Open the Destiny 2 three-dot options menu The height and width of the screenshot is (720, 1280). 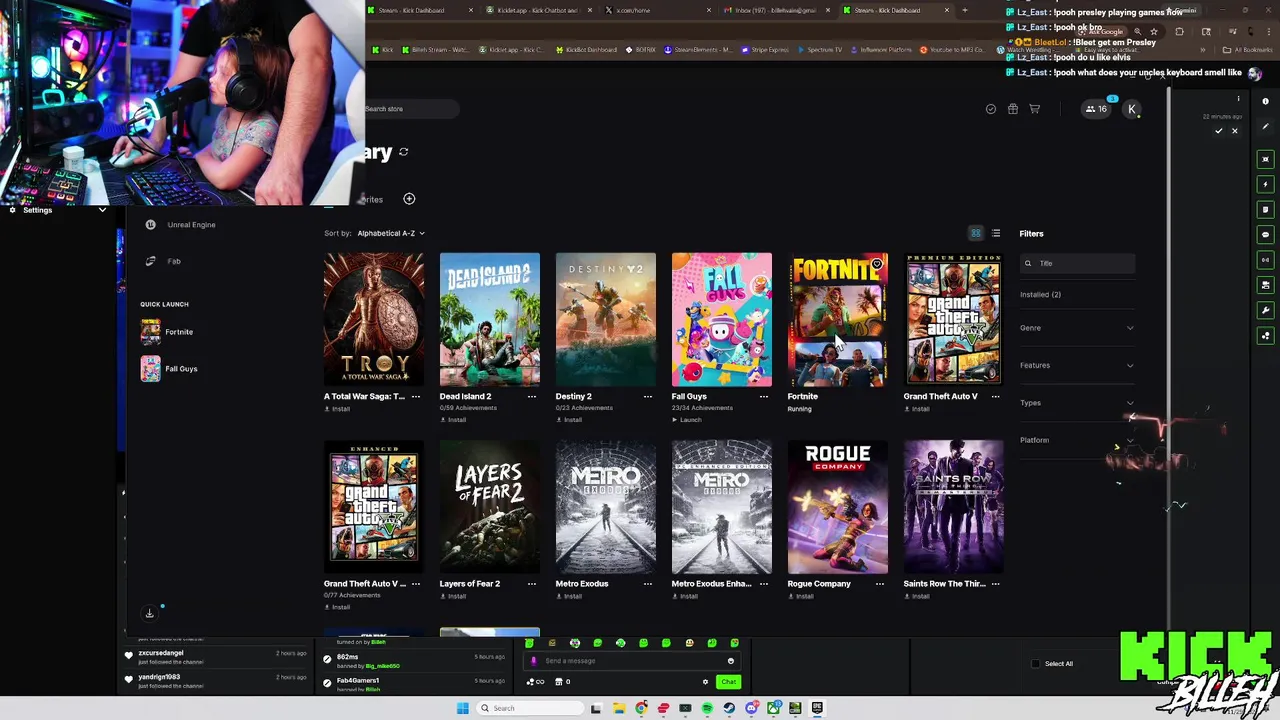click(x=647, y=396)
